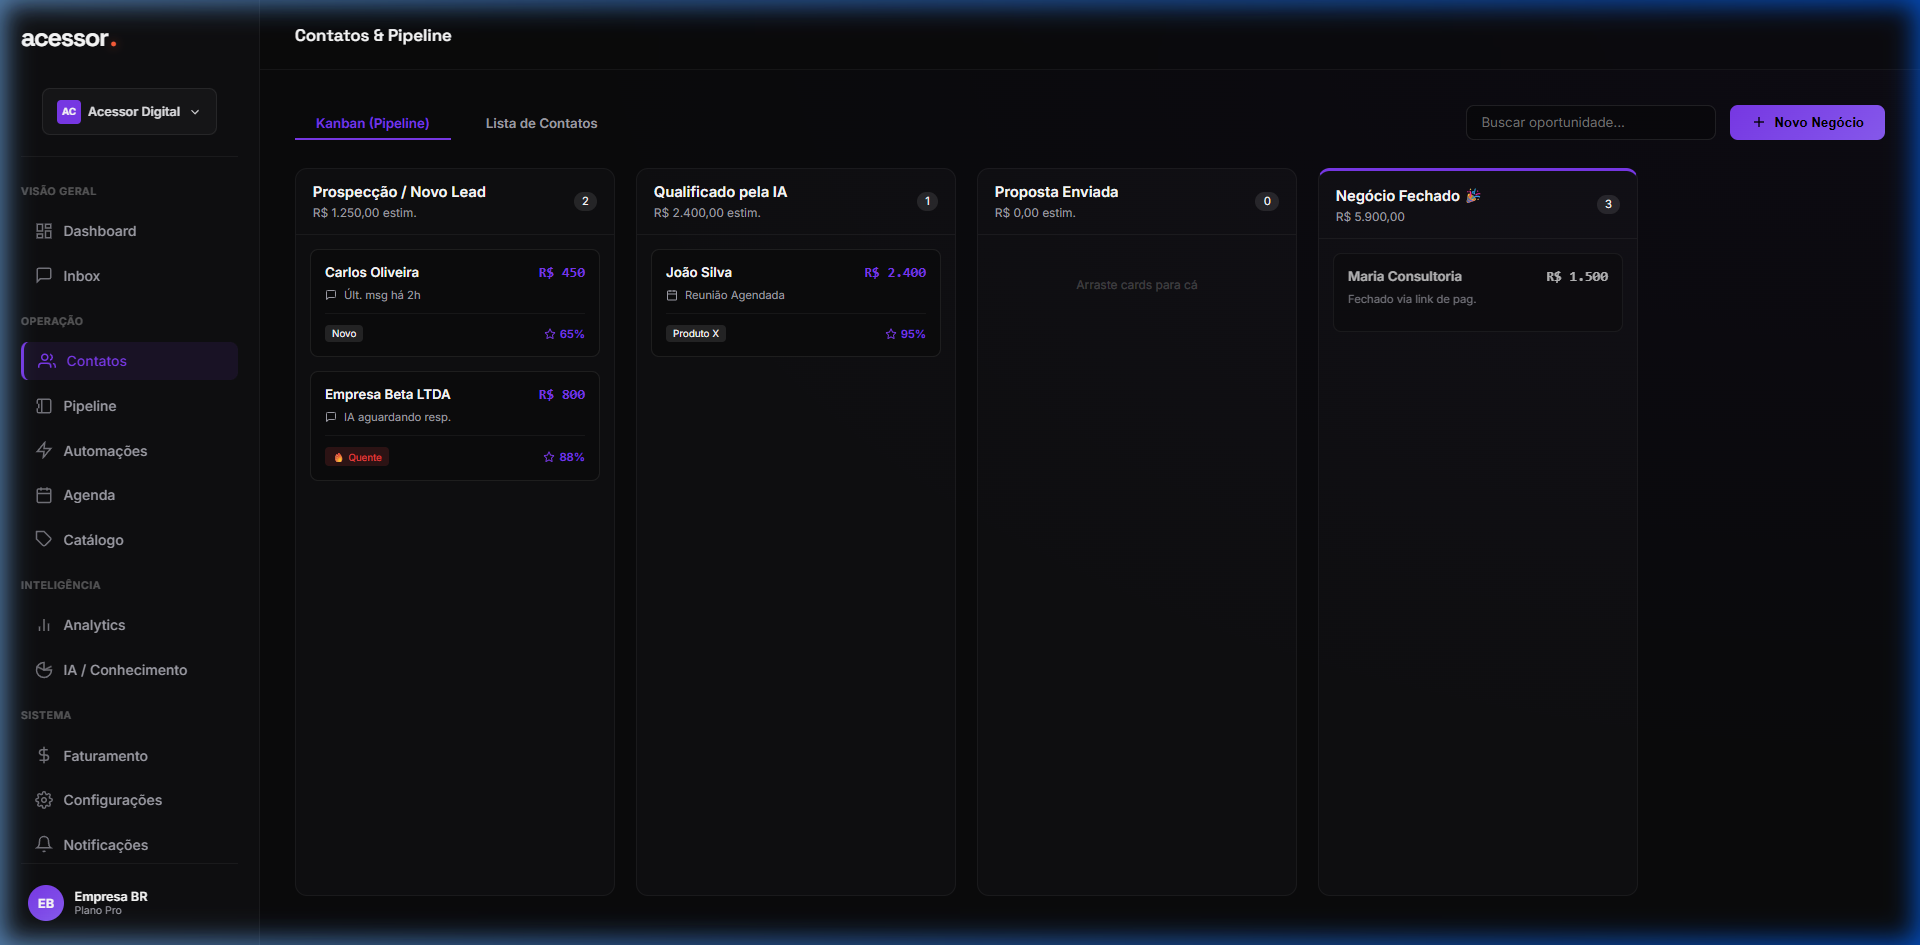Open IA / Conhecimento page
This screenshot has width=1920, height=945.
click(x=129, y=670)
